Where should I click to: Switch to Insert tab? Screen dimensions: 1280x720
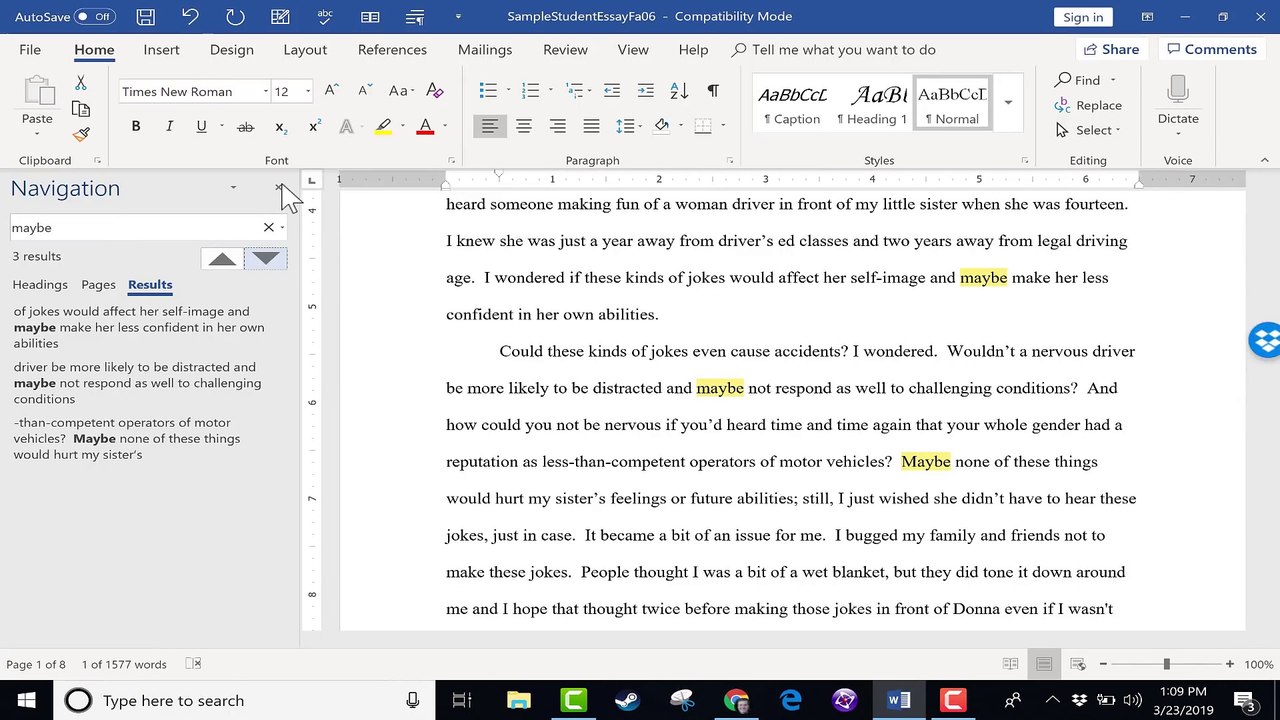click(161, 50)
